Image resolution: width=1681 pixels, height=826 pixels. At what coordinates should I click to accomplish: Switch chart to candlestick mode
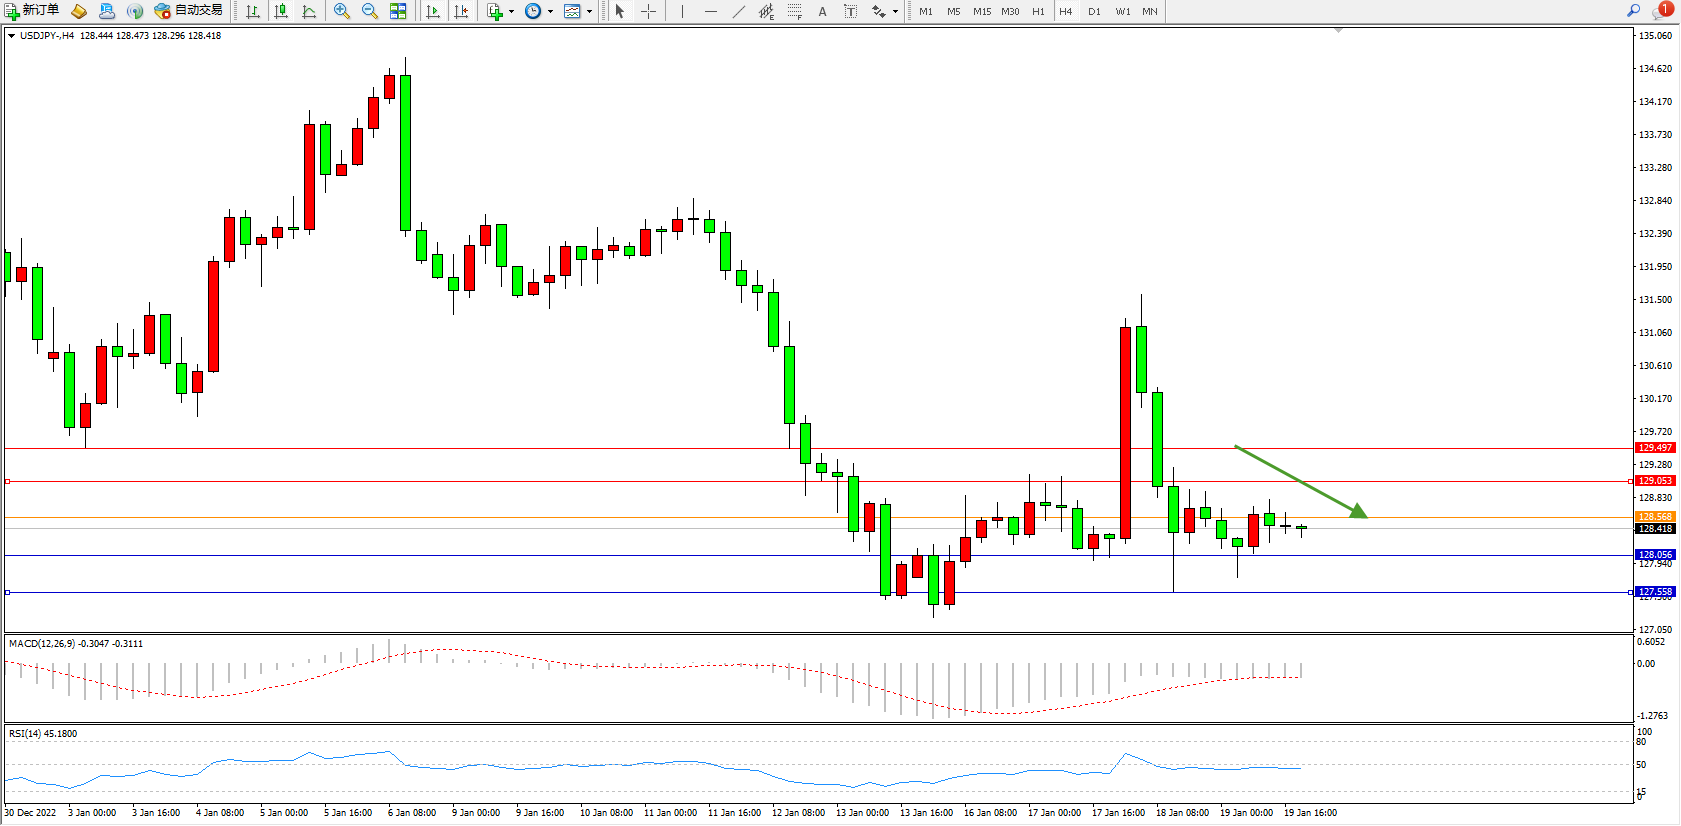click(x=281, y=11)
